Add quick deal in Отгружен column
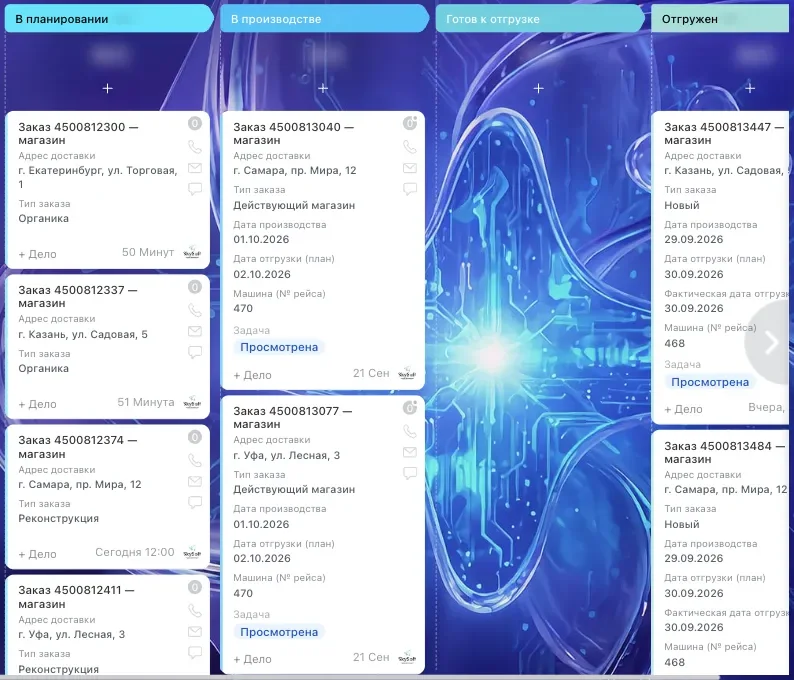794x680 pixels. [x=750, y=89]
